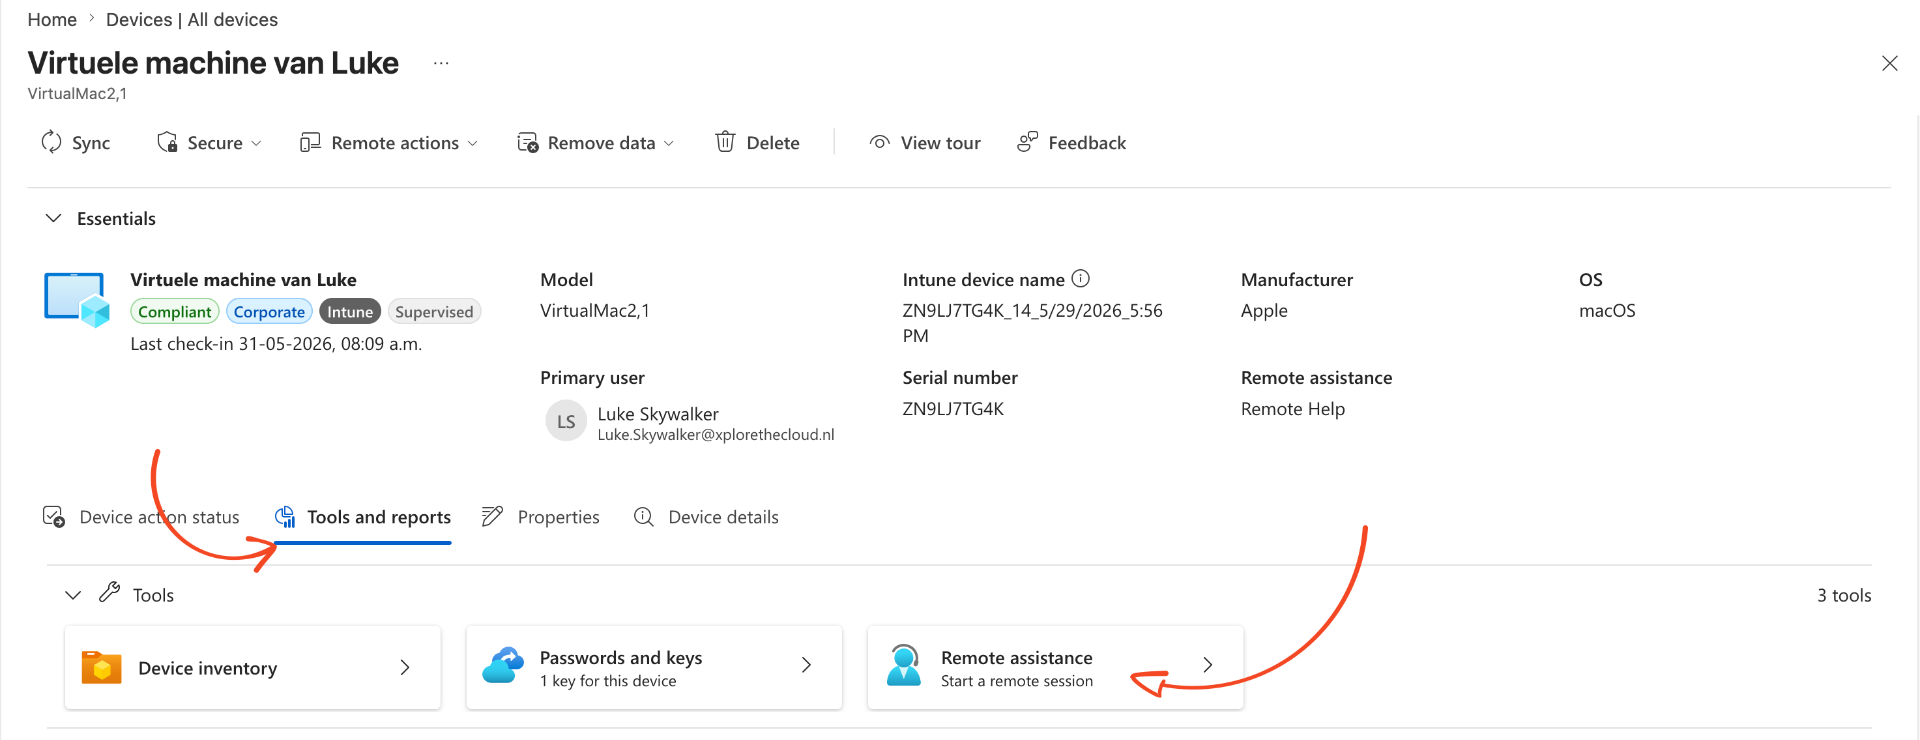
Task: Click the Last check-in timestamp text
Action: 276,344
